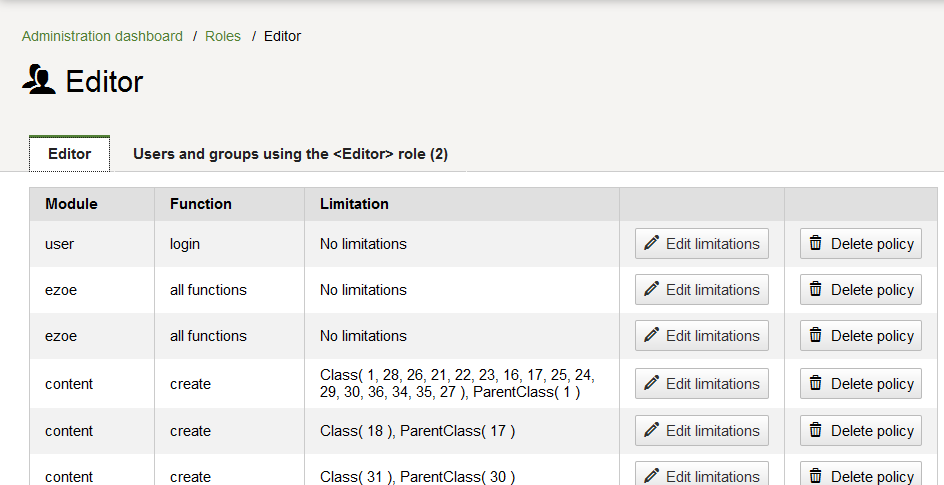Click the Limitation column header
This screenshot has height=485, width=944.
coord(354,204)
